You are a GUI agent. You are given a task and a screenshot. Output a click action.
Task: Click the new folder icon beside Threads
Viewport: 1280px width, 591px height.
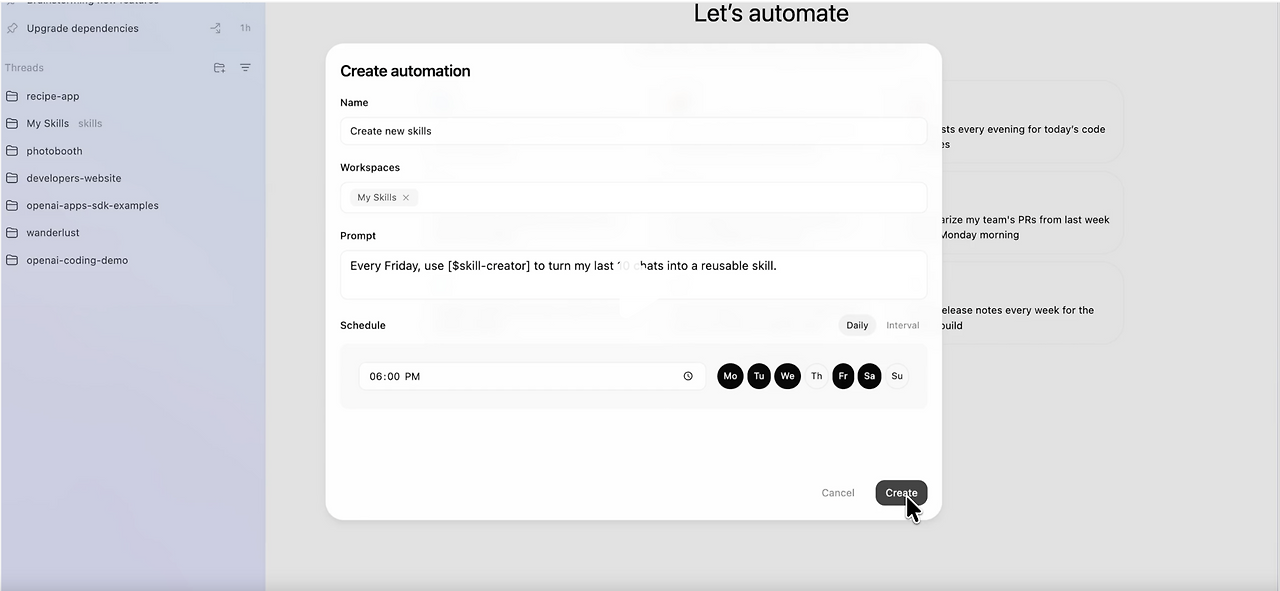click(219, 68)
